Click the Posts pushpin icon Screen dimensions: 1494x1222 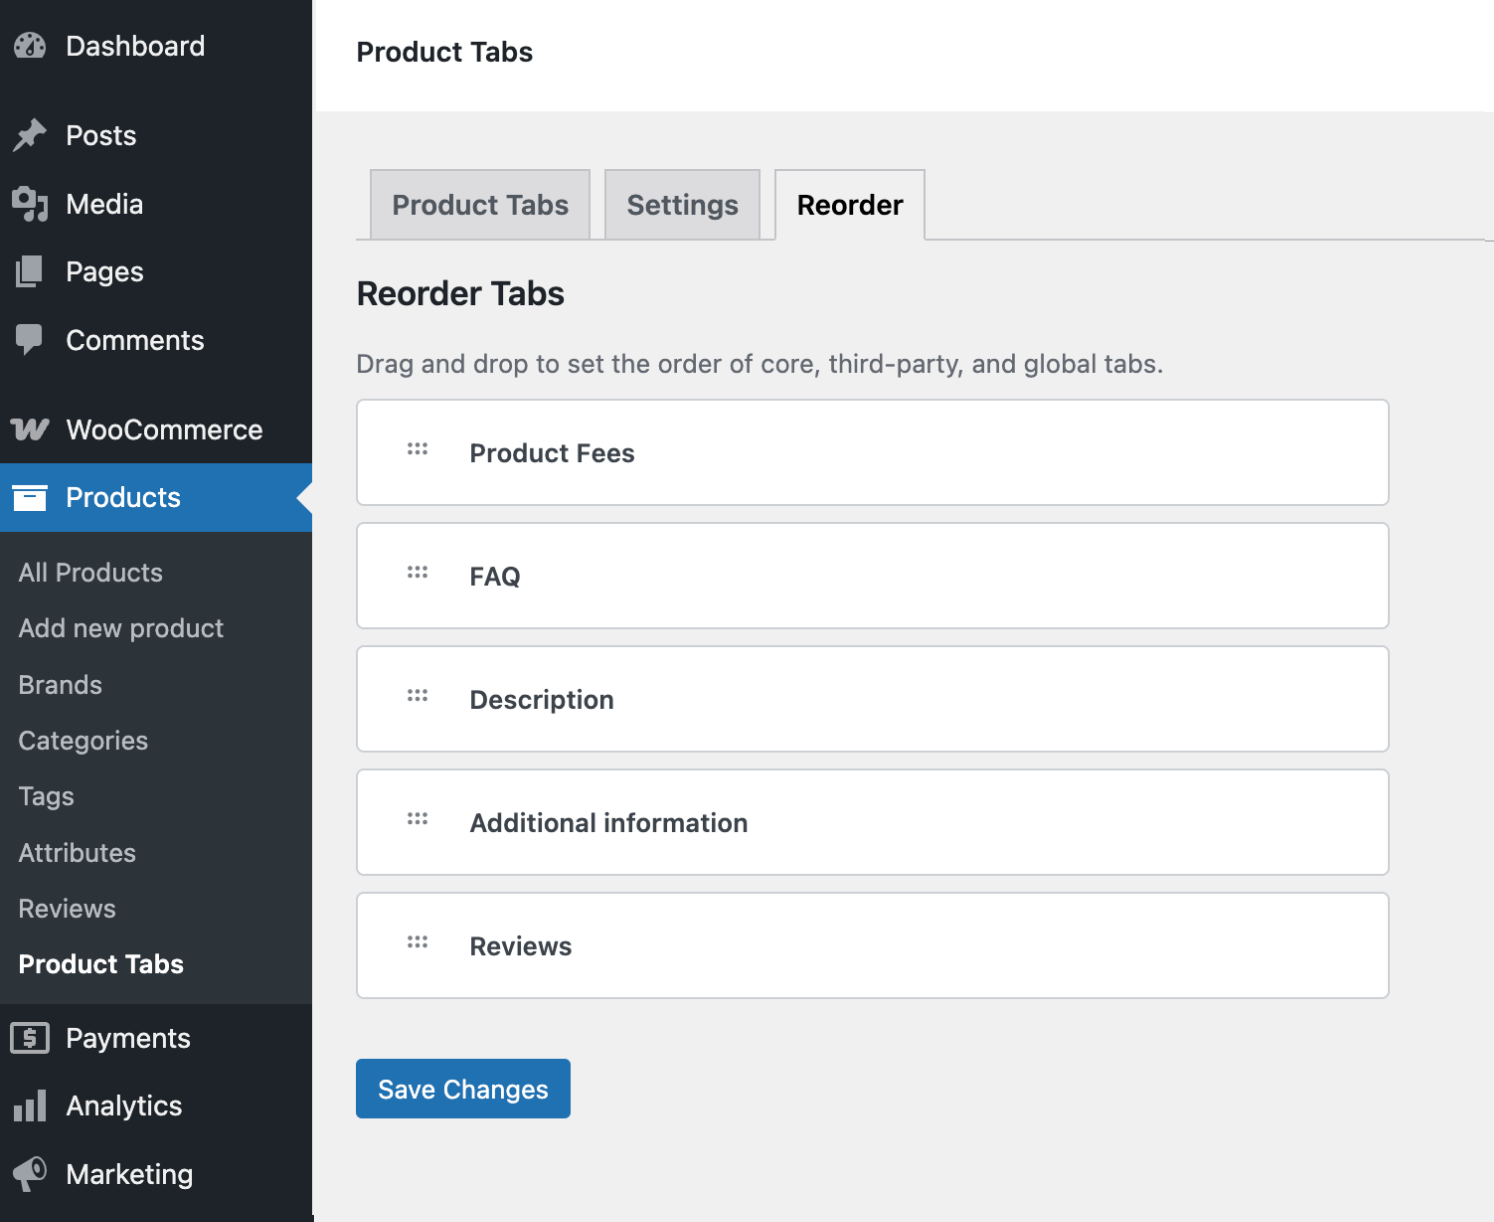(30, 134)
